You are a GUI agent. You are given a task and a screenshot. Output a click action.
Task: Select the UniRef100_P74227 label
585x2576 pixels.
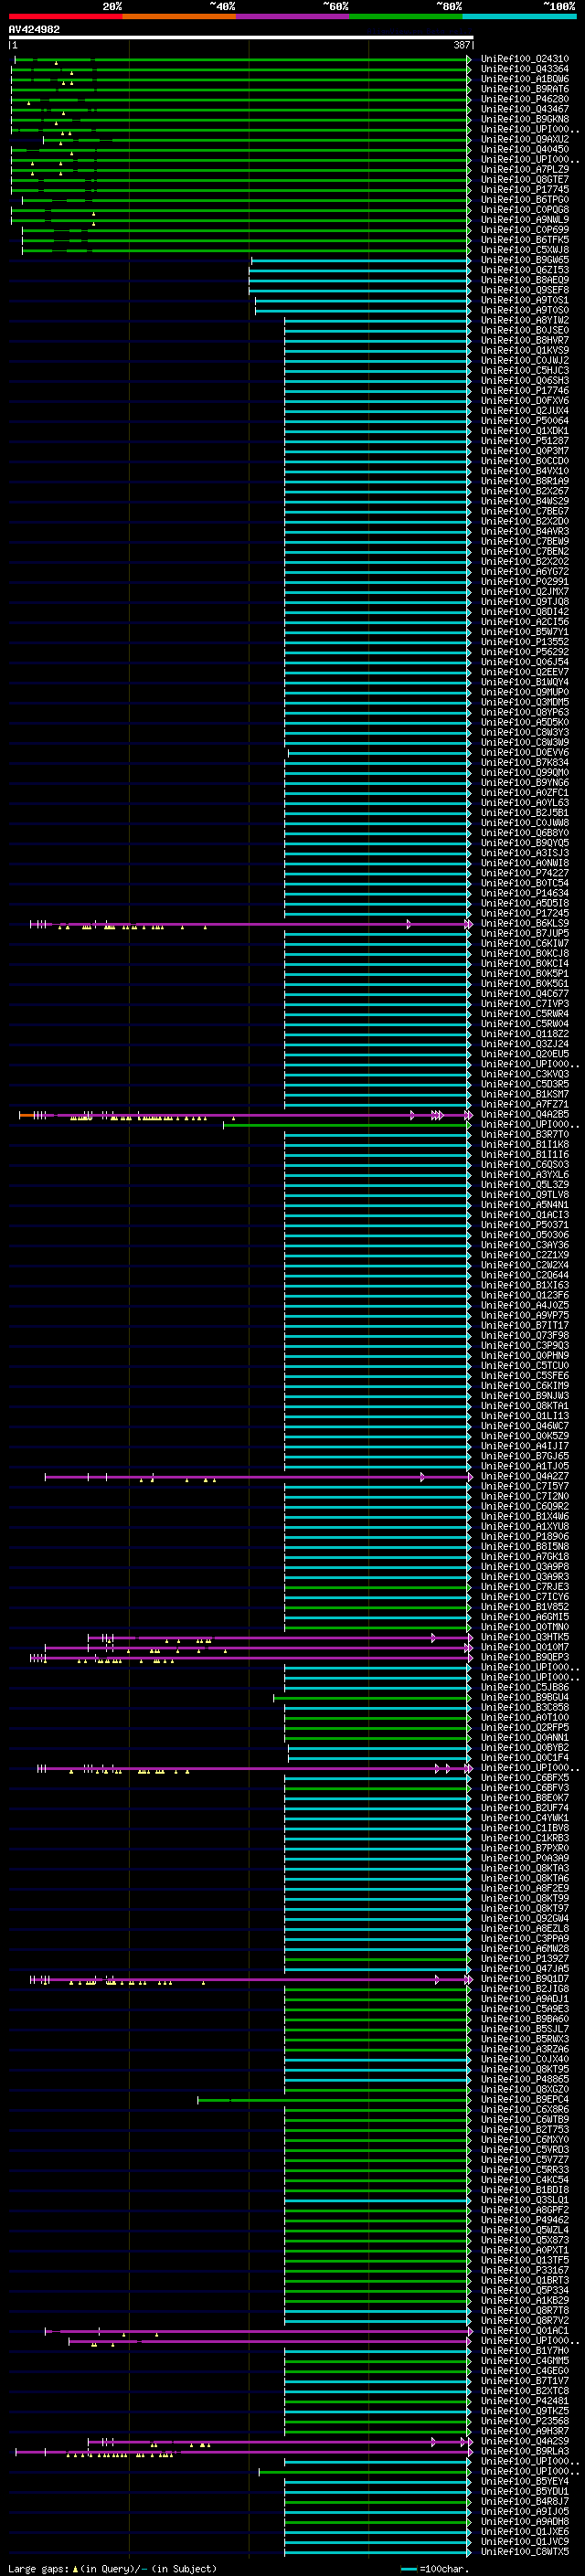(x=524, y=873)
